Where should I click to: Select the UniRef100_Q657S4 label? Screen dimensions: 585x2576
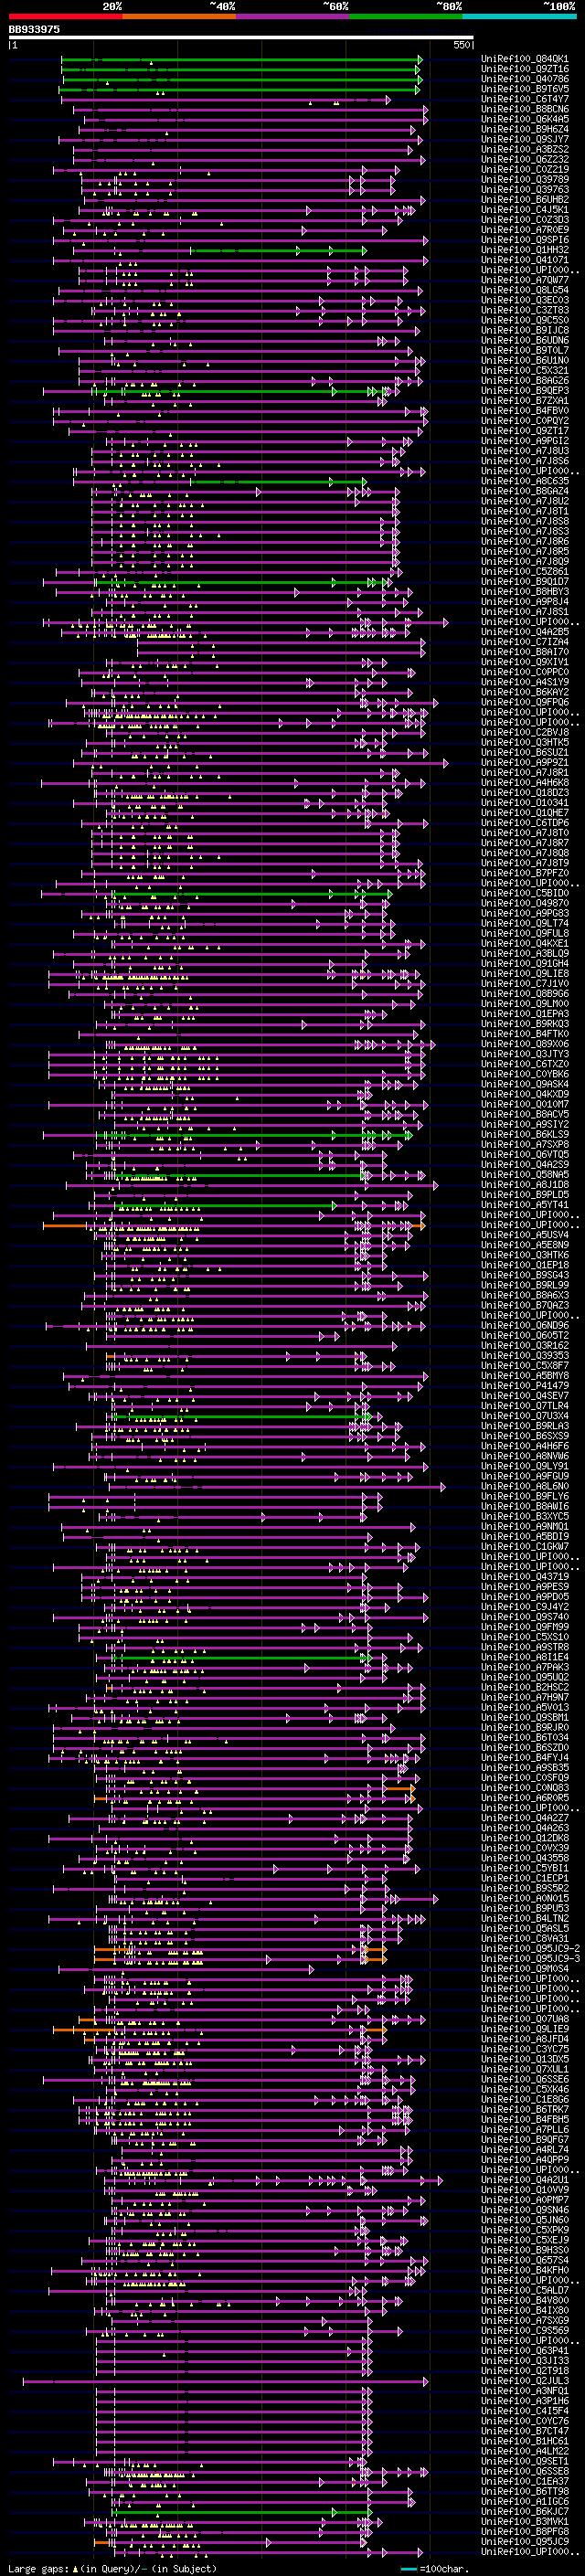click(525, 2260)
